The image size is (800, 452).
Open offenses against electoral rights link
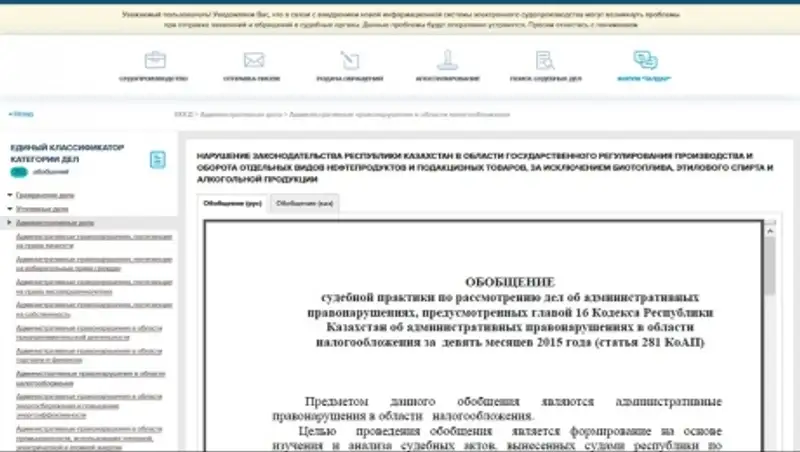[94, 264]
